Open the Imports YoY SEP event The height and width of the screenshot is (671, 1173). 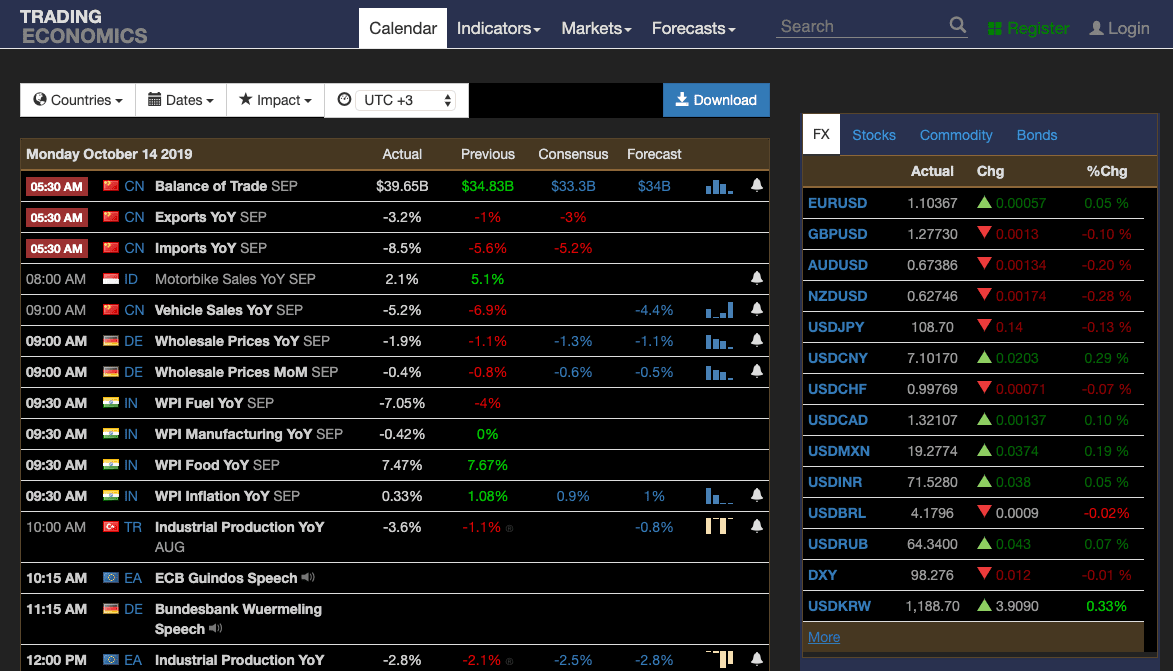(x=210, y=248)
